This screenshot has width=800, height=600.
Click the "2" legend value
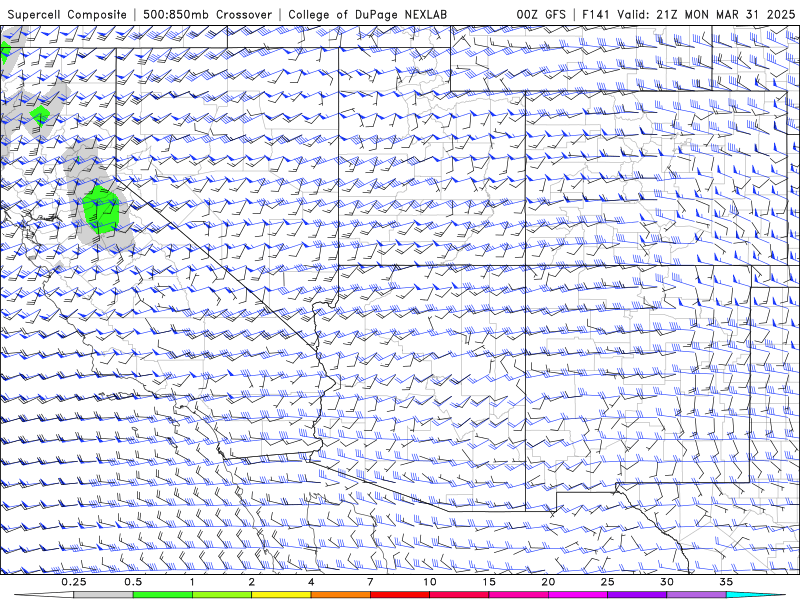click(x=252, y=582)
